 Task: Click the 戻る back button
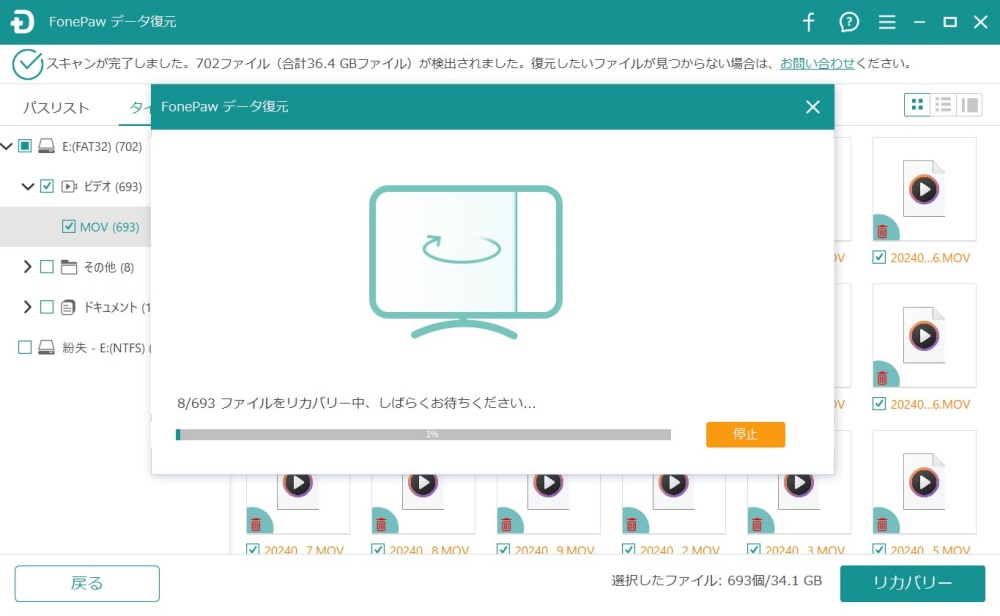point(87,583)
